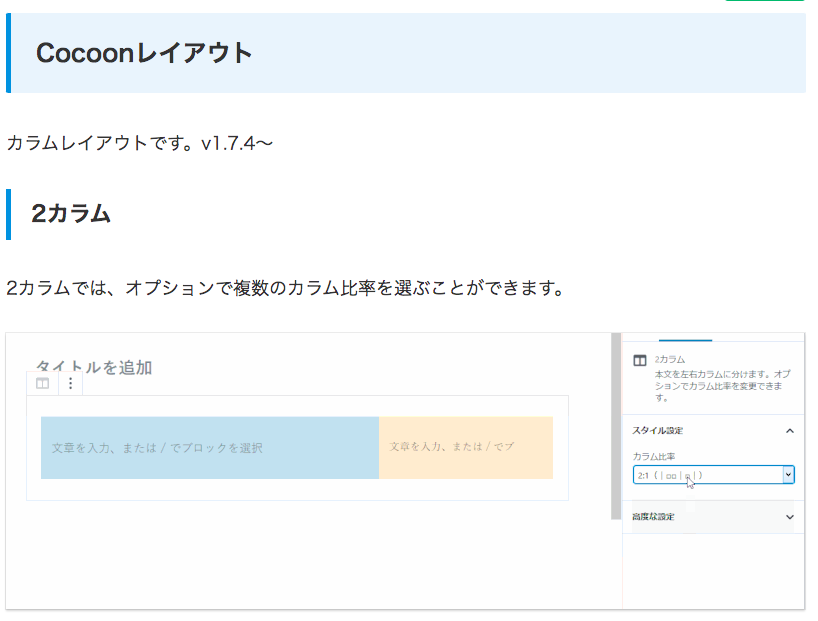Click the 2カラム section heading
The image size is (818, 621).
(71, 214)
